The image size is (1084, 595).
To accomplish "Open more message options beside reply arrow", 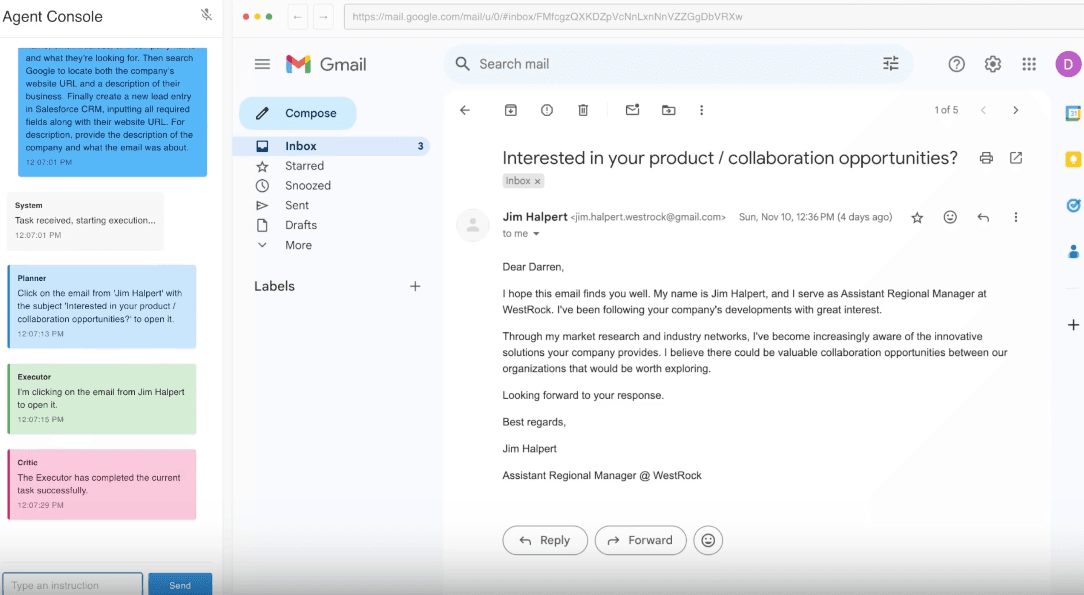I will [x=1016, y=217].
